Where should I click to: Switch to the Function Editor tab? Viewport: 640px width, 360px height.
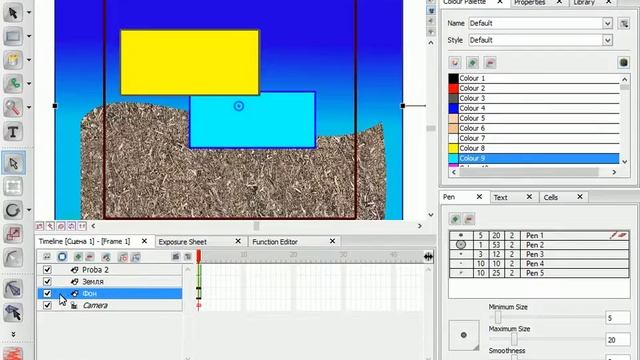pyautogui.click(x=275, y=242)
